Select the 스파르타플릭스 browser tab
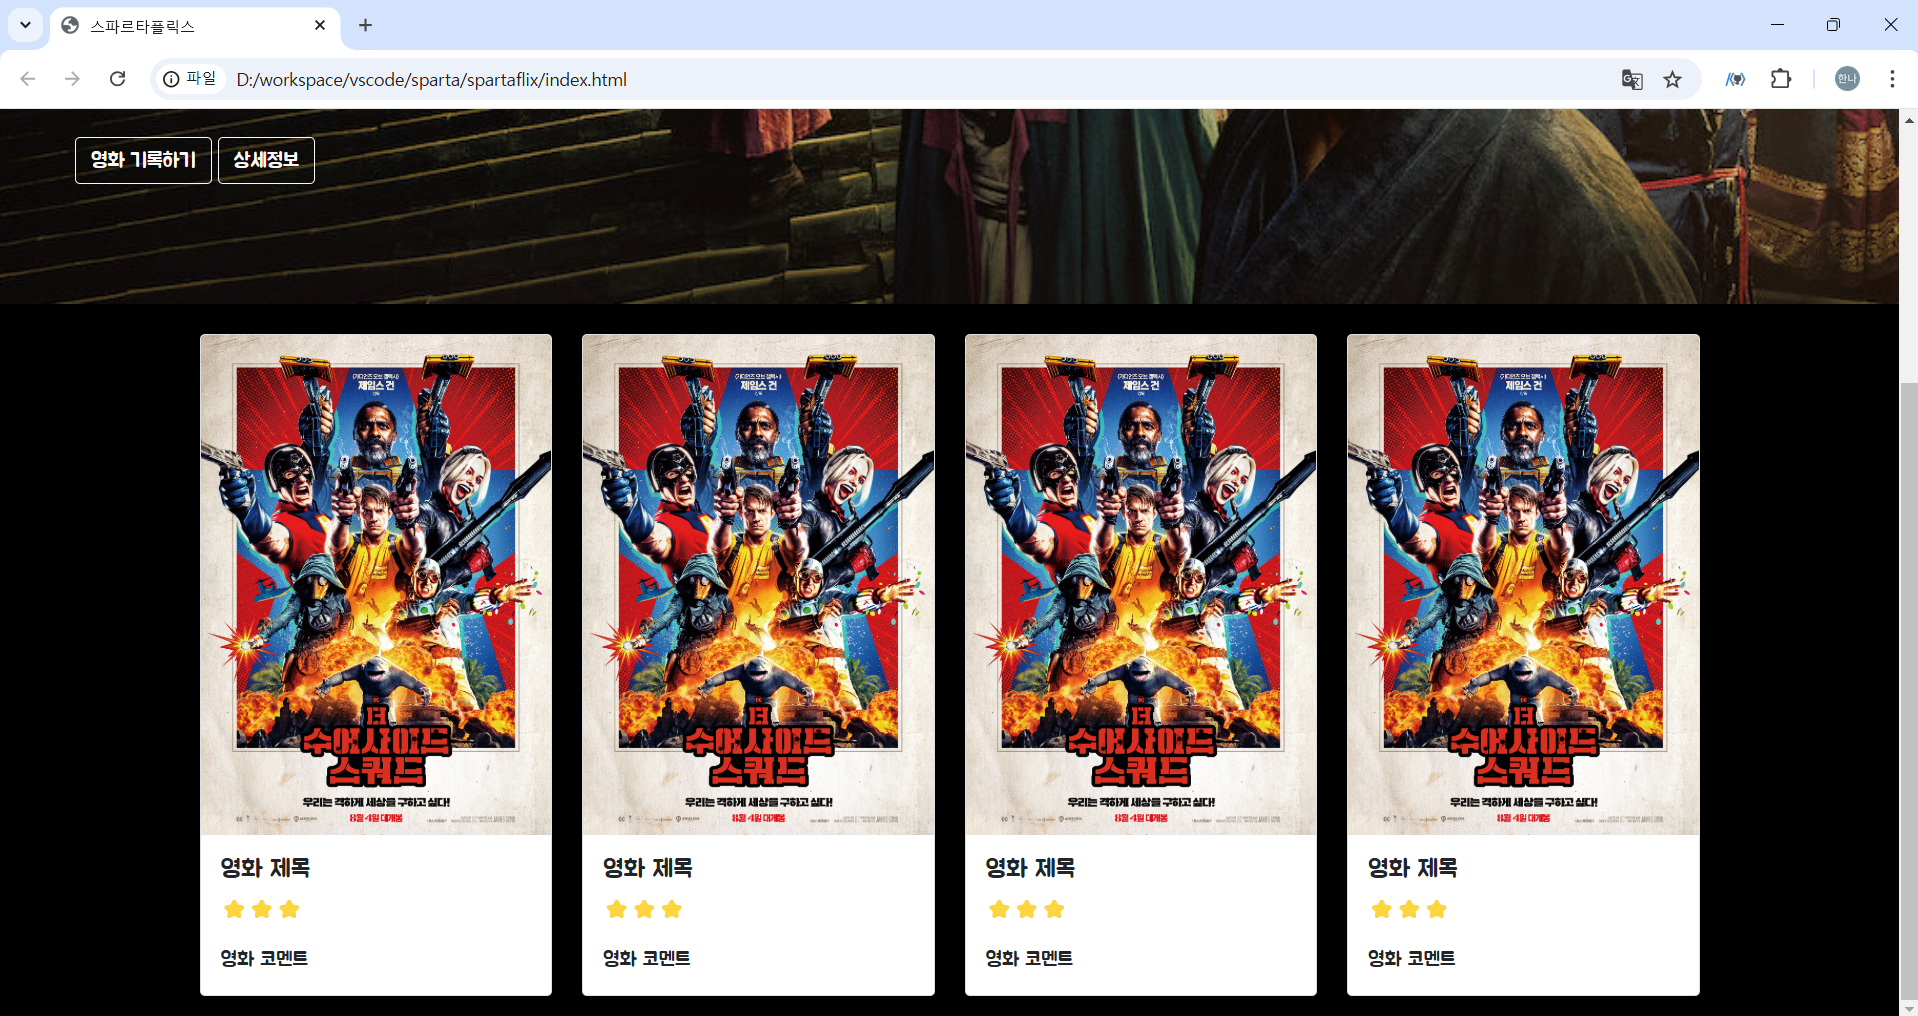Image resolution: width=1918 pixels, height=1016 pixels. [195, 26]
